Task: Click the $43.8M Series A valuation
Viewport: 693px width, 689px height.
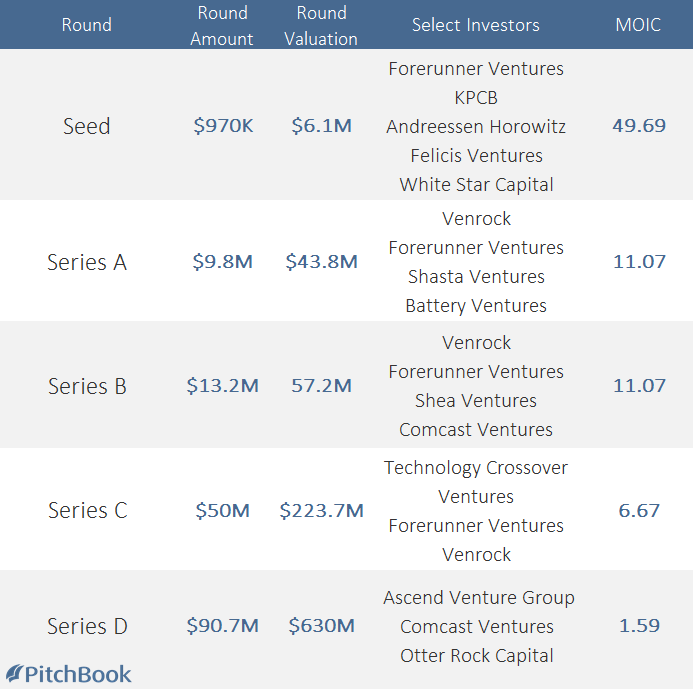Action: click(x=321, y=262)
